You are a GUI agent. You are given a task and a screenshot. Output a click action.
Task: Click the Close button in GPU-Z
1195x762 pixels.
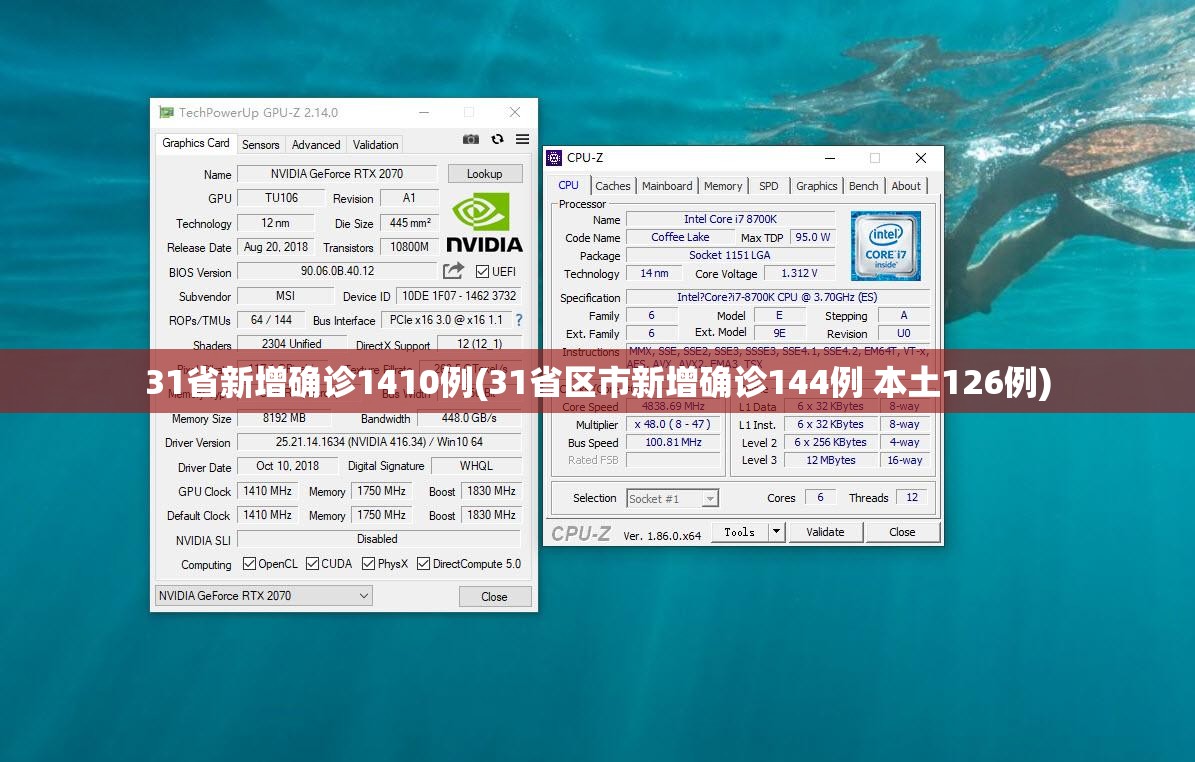click(x=495, y=597)
